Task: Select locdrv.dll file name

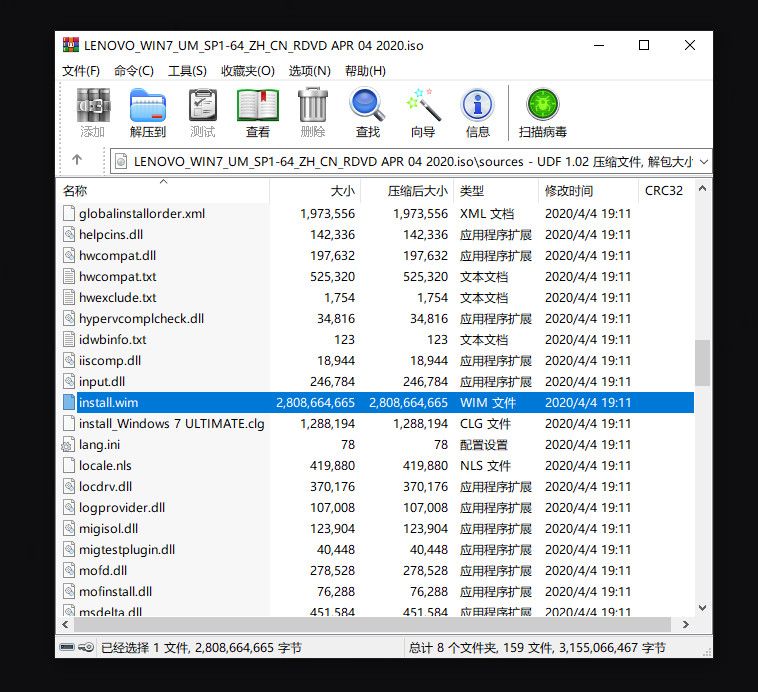Action: [x=106, y=486]
